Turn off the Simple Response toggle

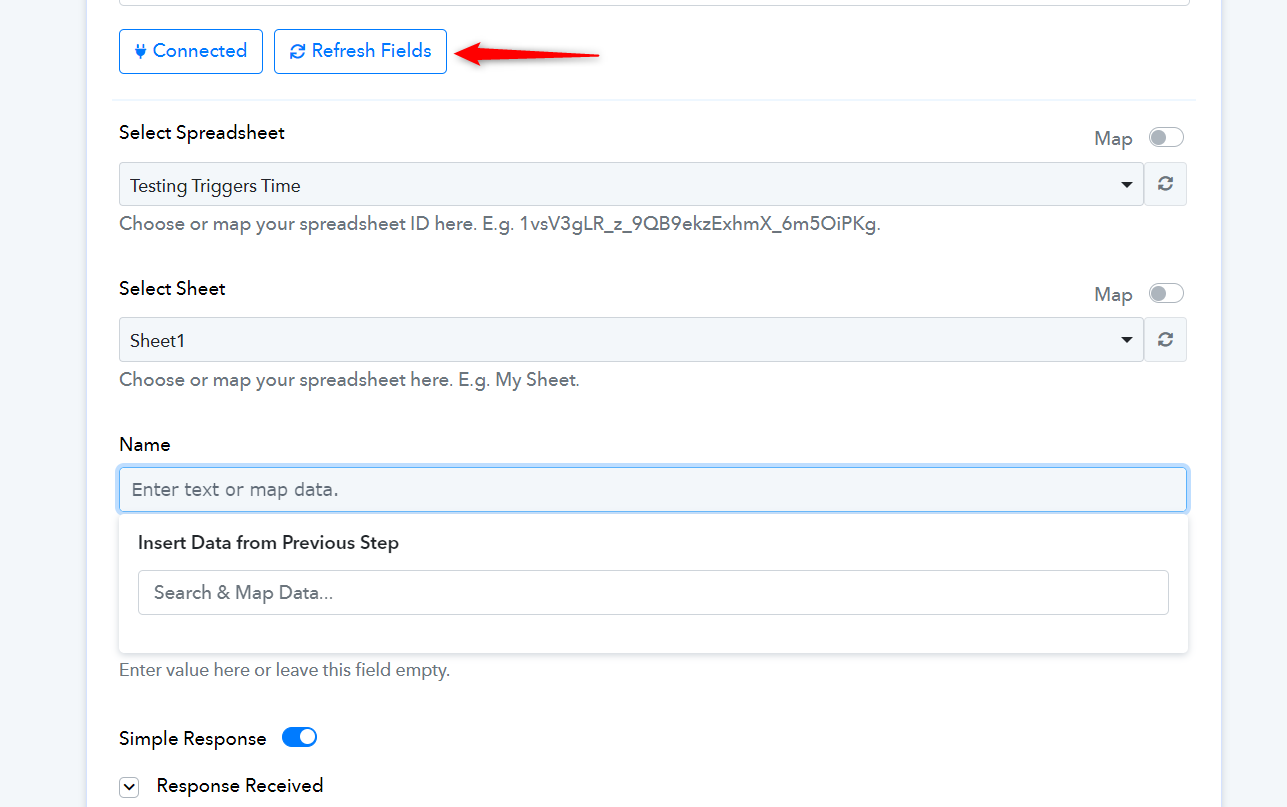point(299,737)
